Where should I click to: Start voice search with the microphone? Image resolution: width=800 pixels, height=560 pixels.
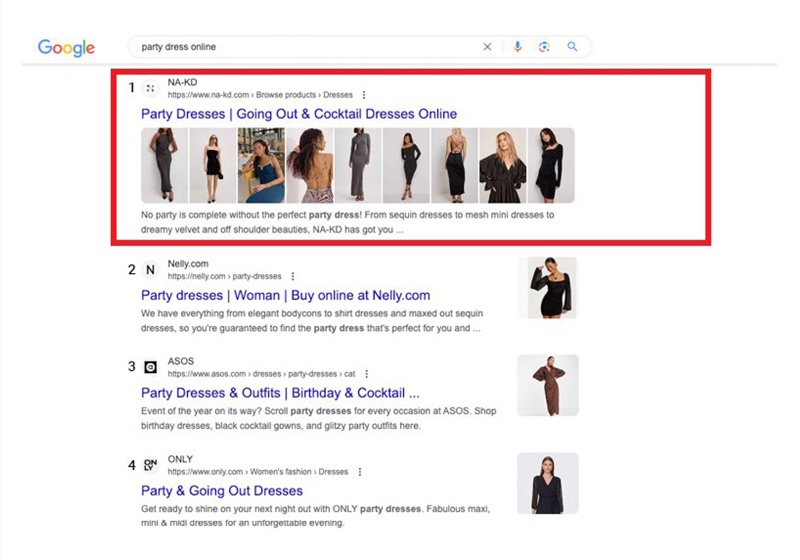(x=517, y=47)
